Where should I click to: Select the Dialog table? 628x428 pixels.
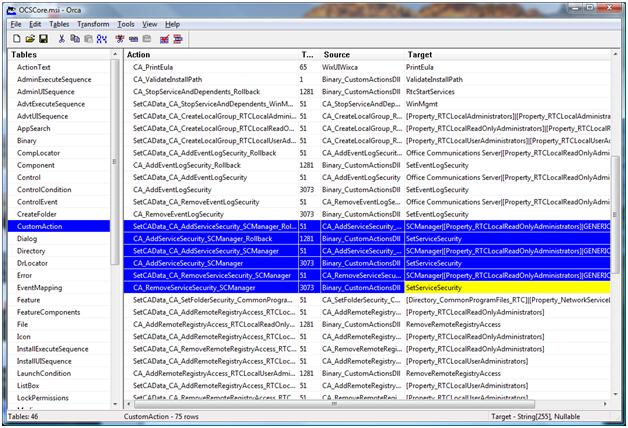coord(27,239)
